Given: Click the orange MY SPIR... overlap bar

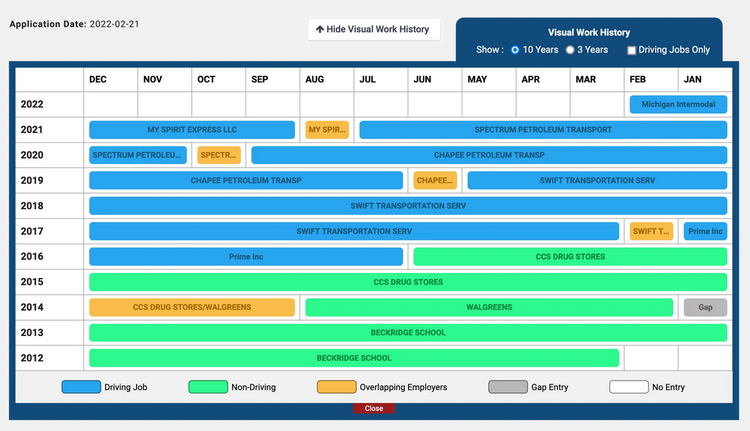Looking at the screenshot, I should click(327, 130).
